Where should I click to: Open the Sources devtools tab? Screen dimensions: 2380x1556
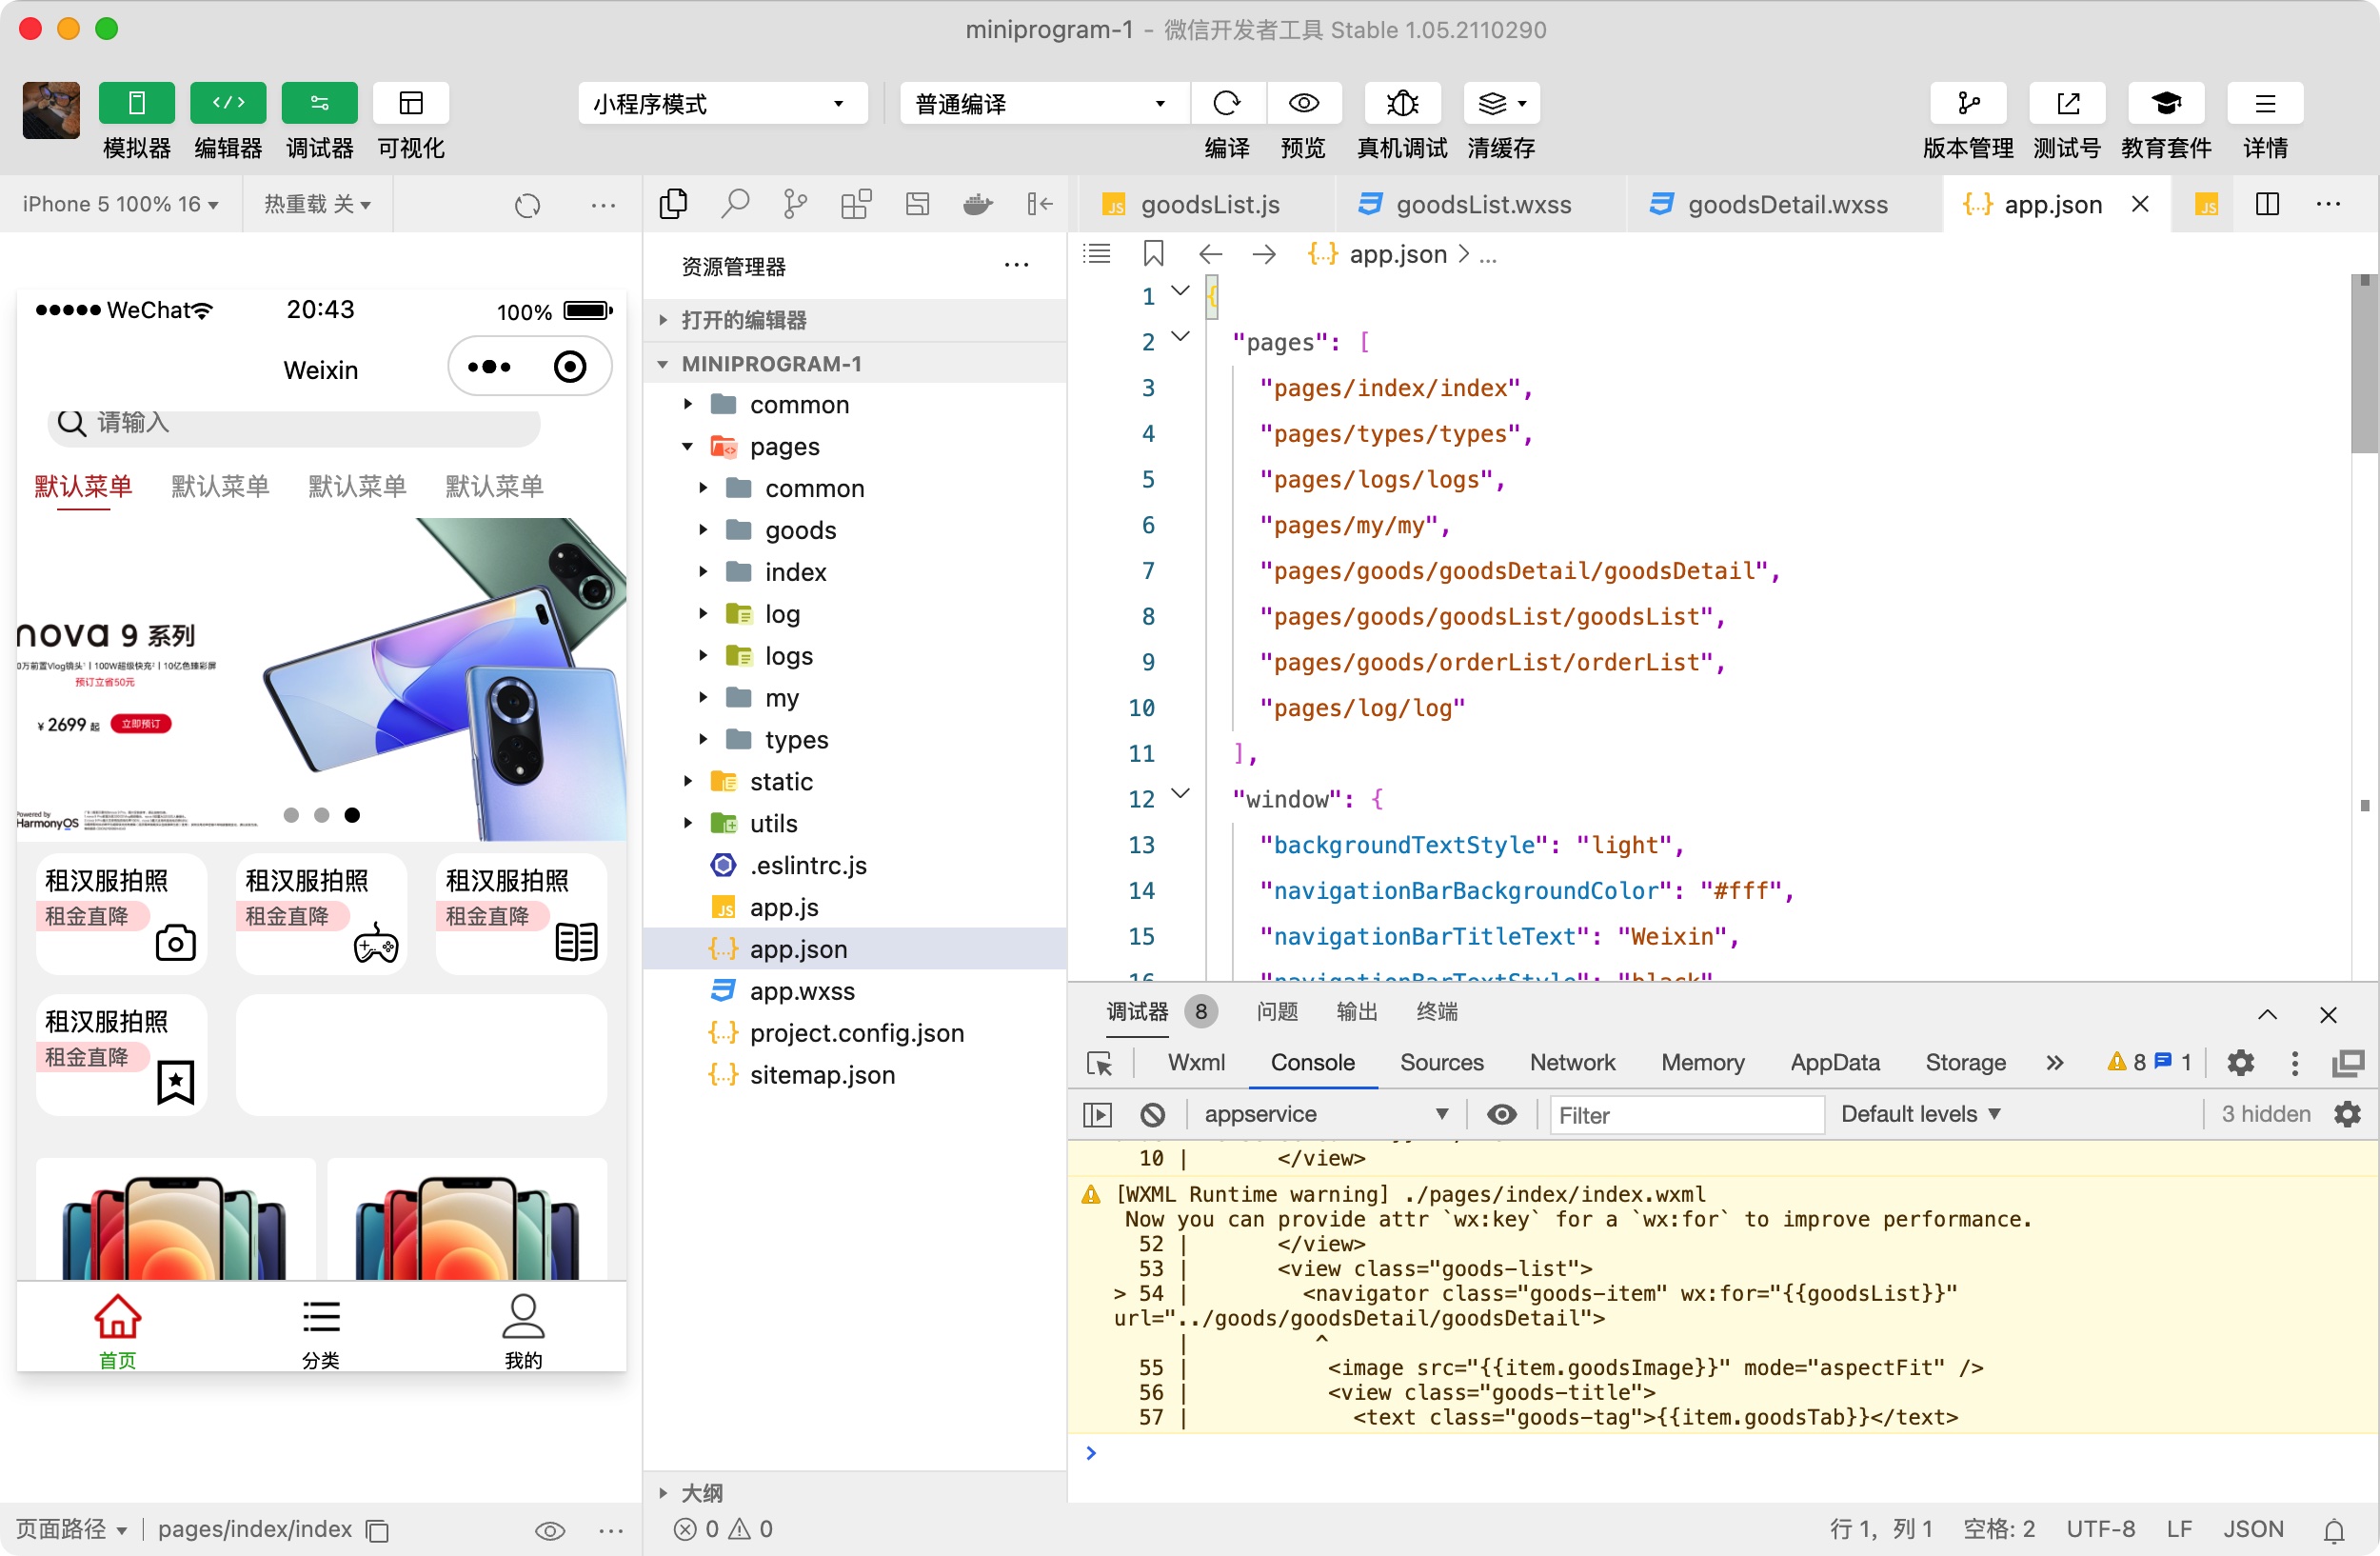click(1441, 1062)
